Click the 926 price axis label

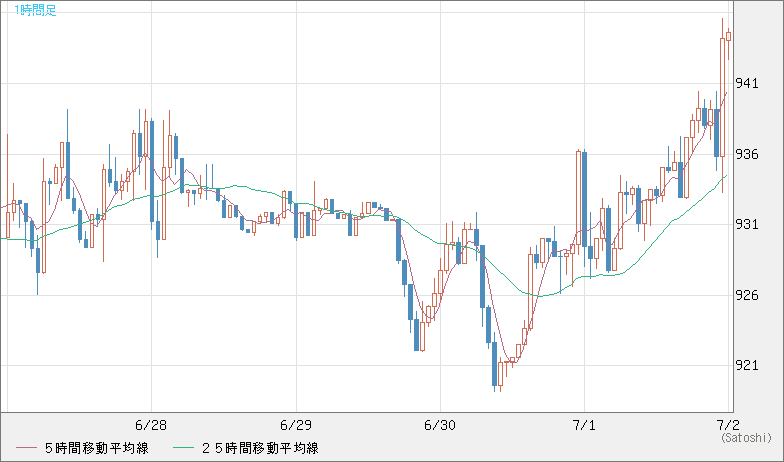(x=747, y=296)
